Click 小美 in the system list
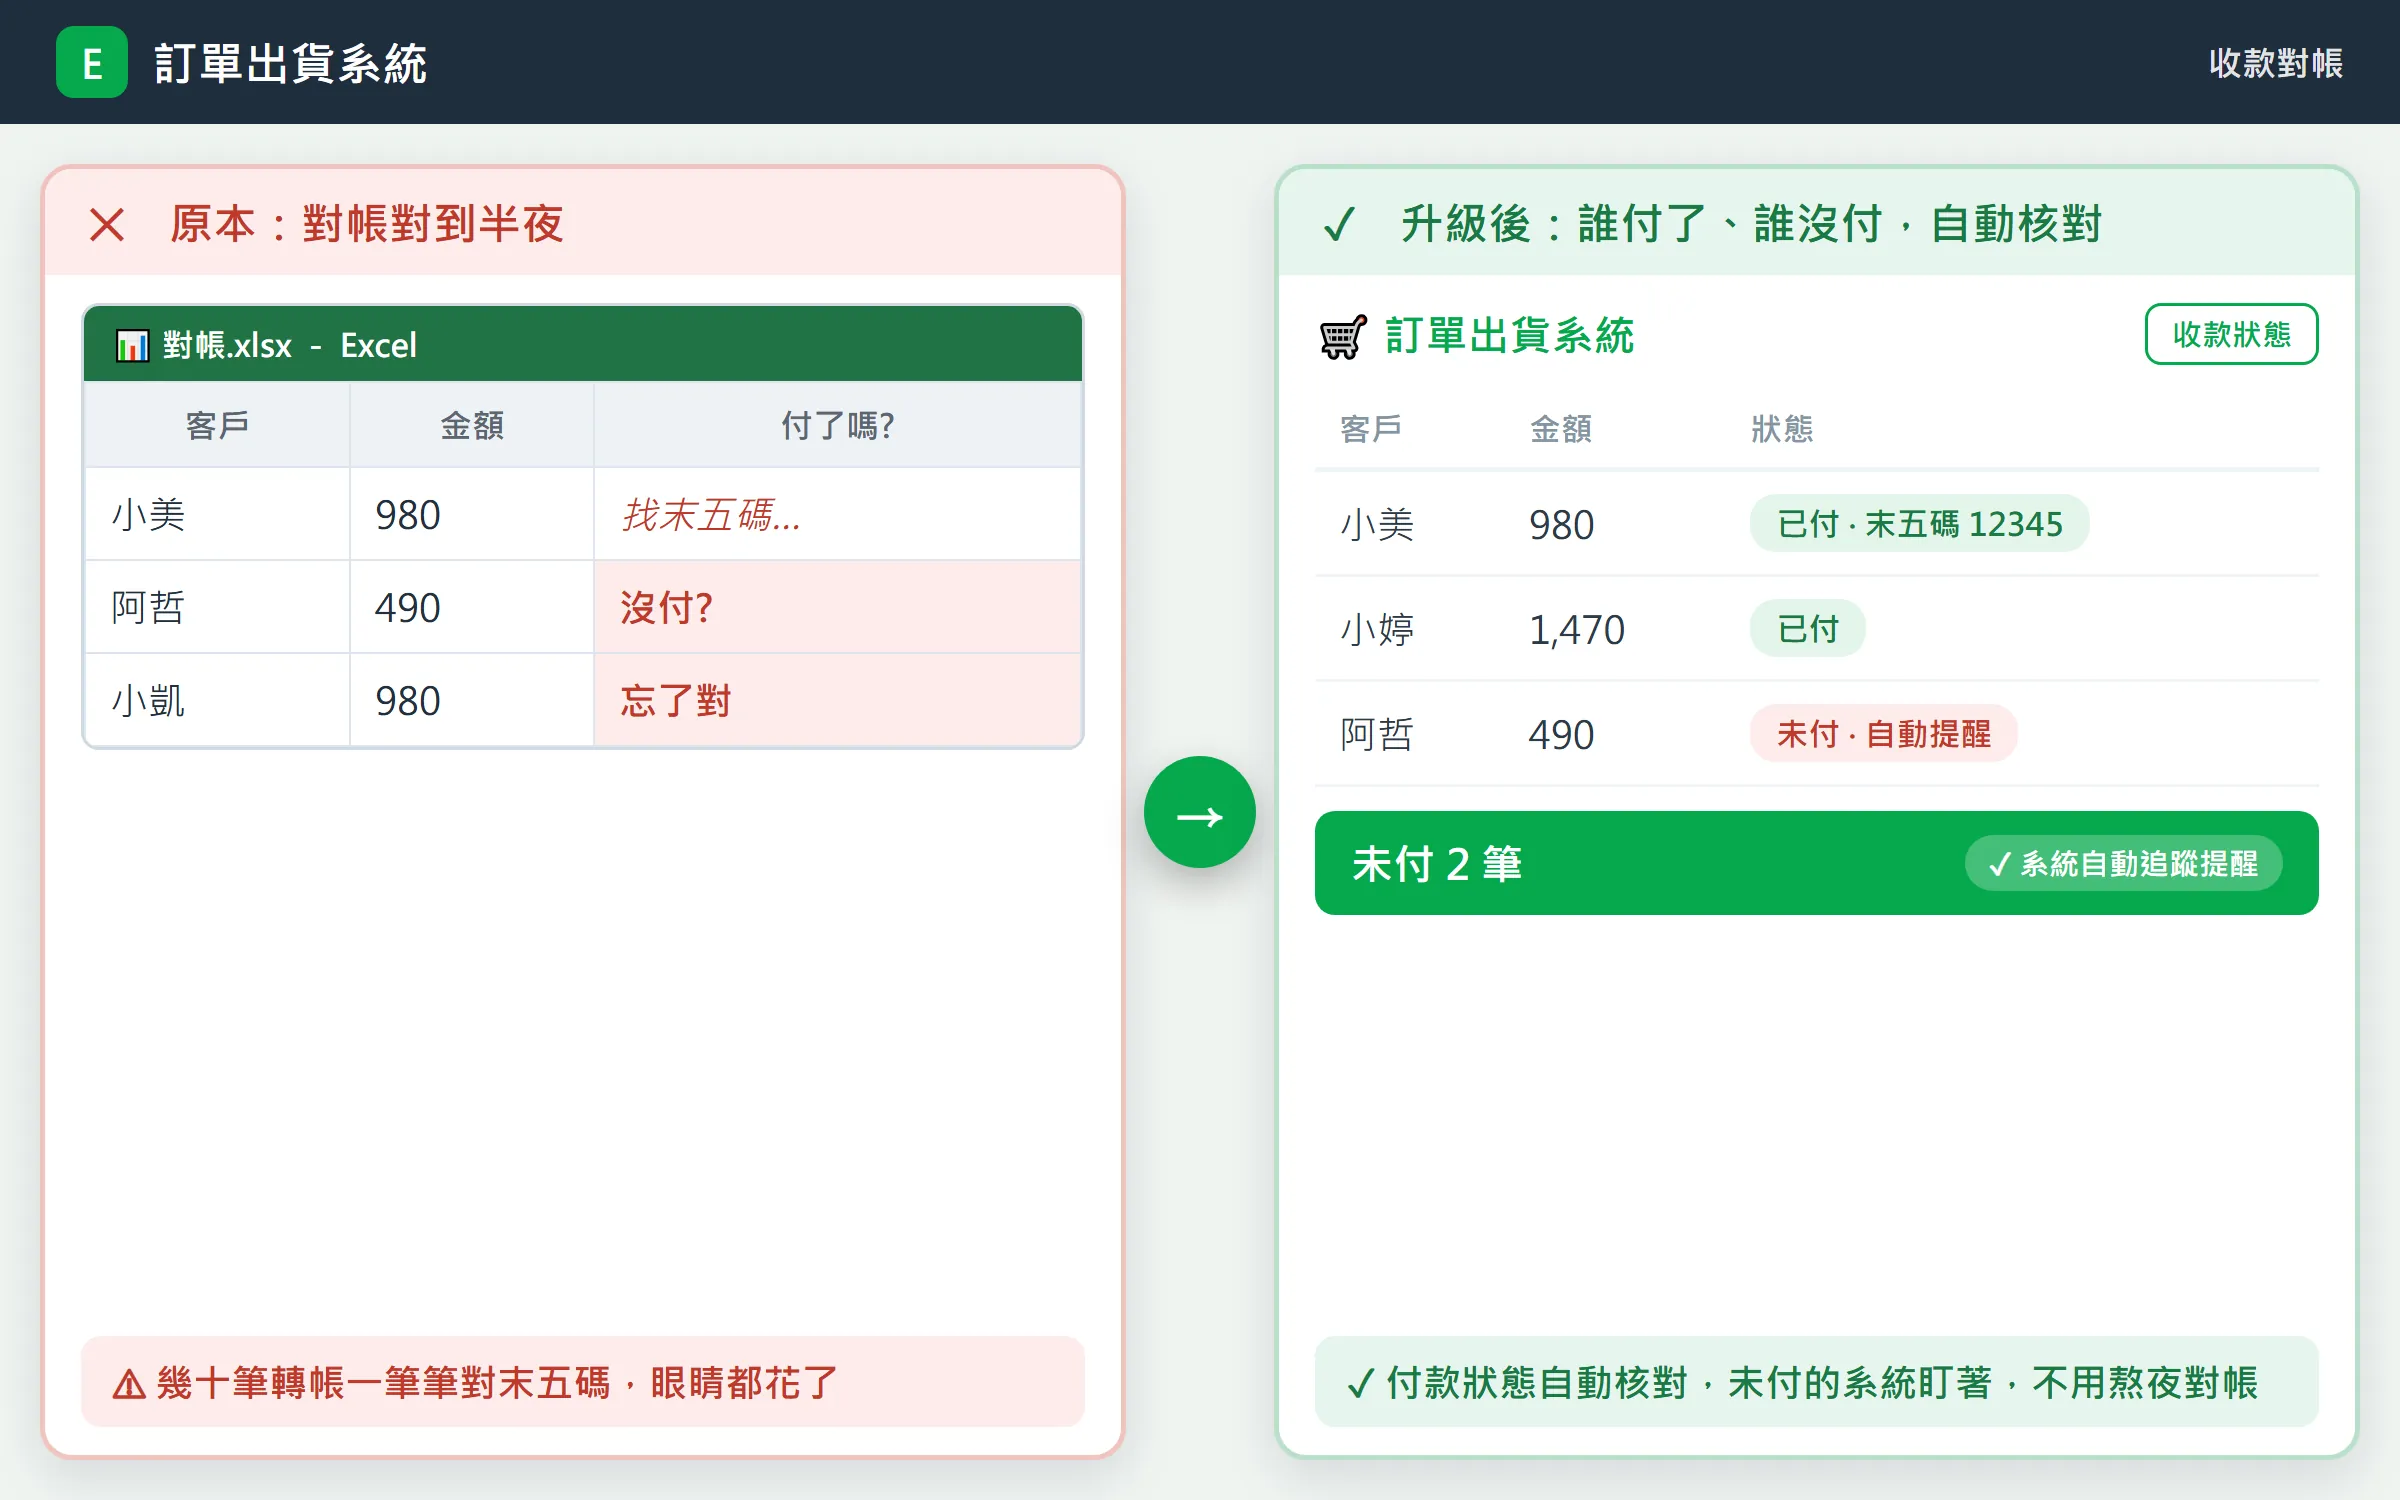The height and width of the screenshot is (1500, 2400). (1376, 524)
